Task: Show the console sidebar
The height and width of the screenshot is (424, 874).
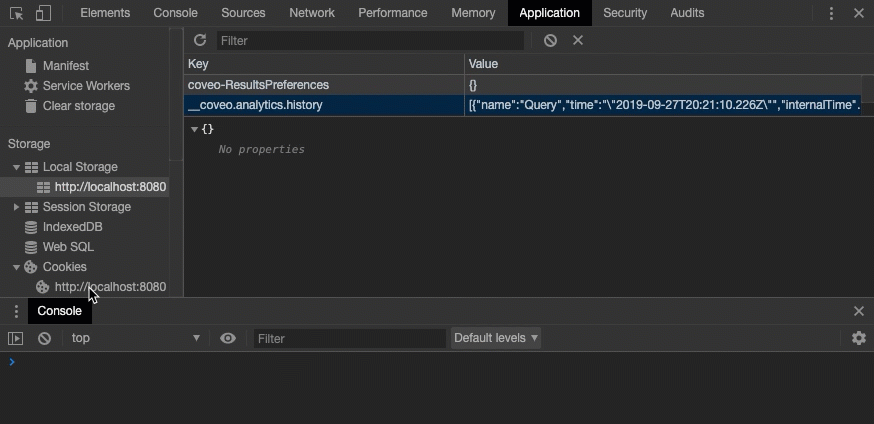Action: [15, 338]
